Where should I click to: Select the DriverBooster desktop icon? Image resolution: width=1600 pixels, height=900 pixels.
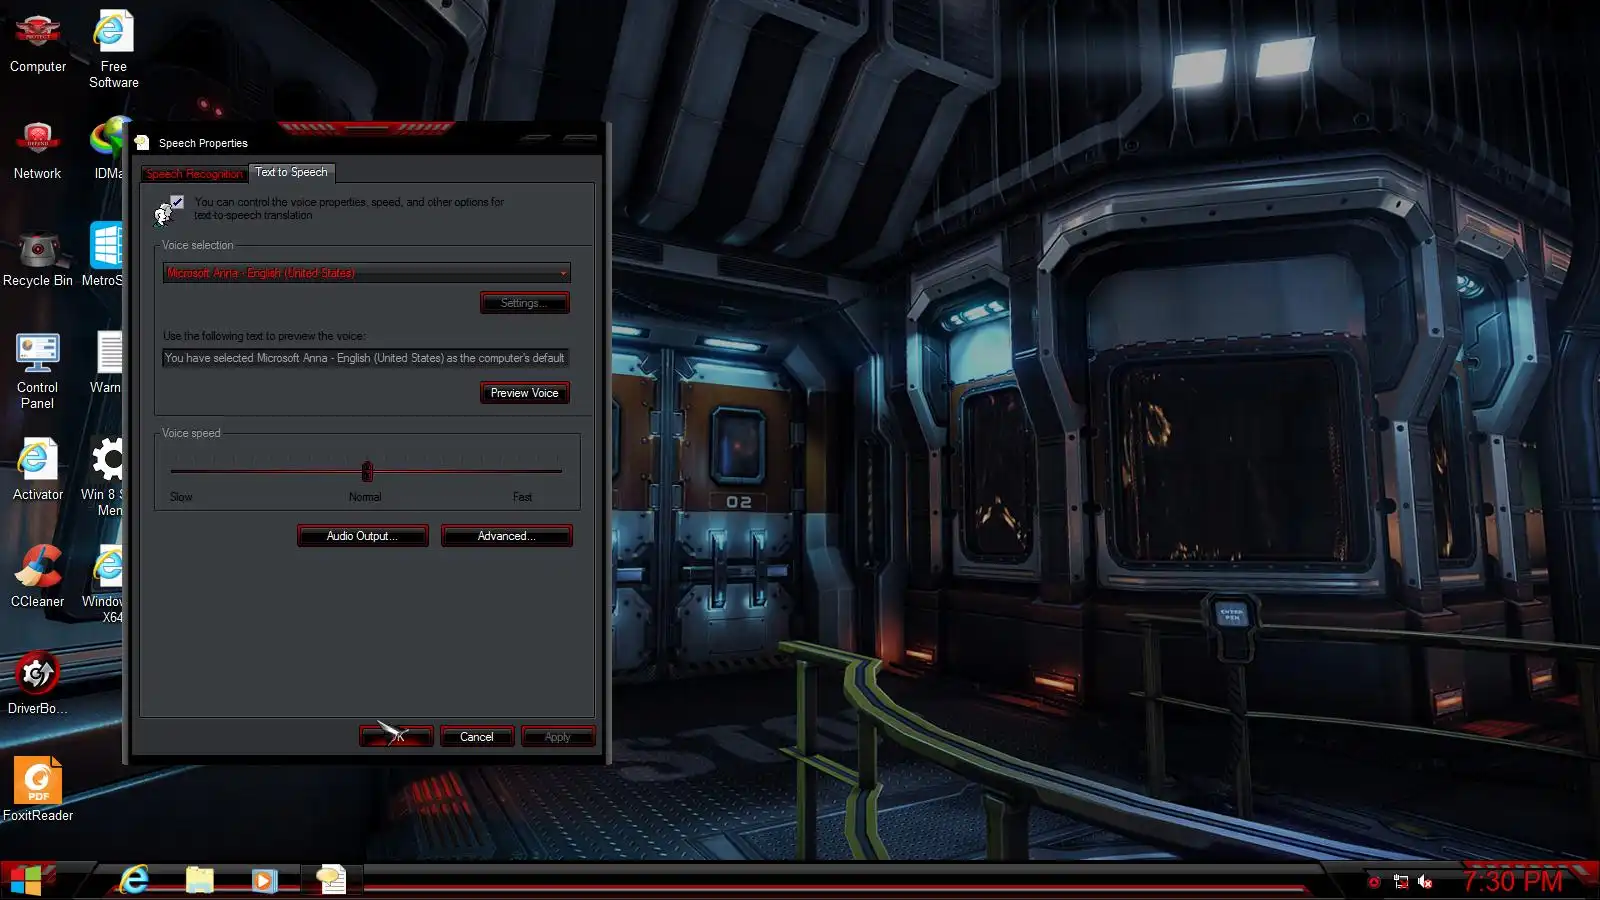(37, 684)
